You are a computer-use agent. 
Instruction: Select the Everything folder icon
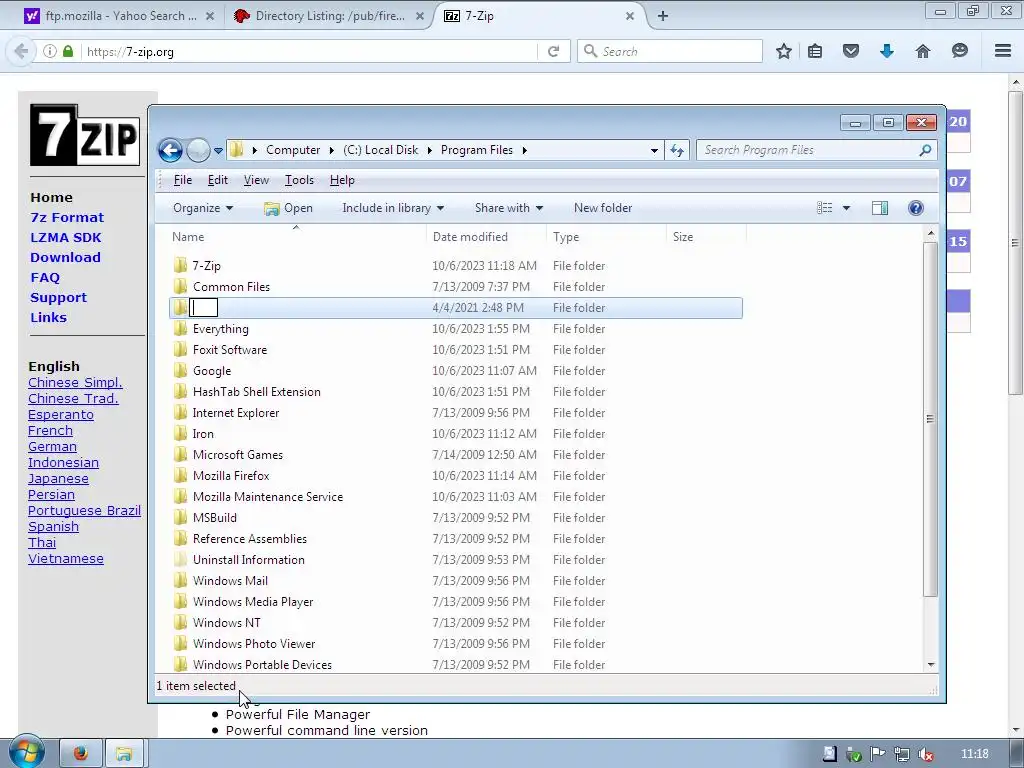pyautogui.click(x=181, y=328)
